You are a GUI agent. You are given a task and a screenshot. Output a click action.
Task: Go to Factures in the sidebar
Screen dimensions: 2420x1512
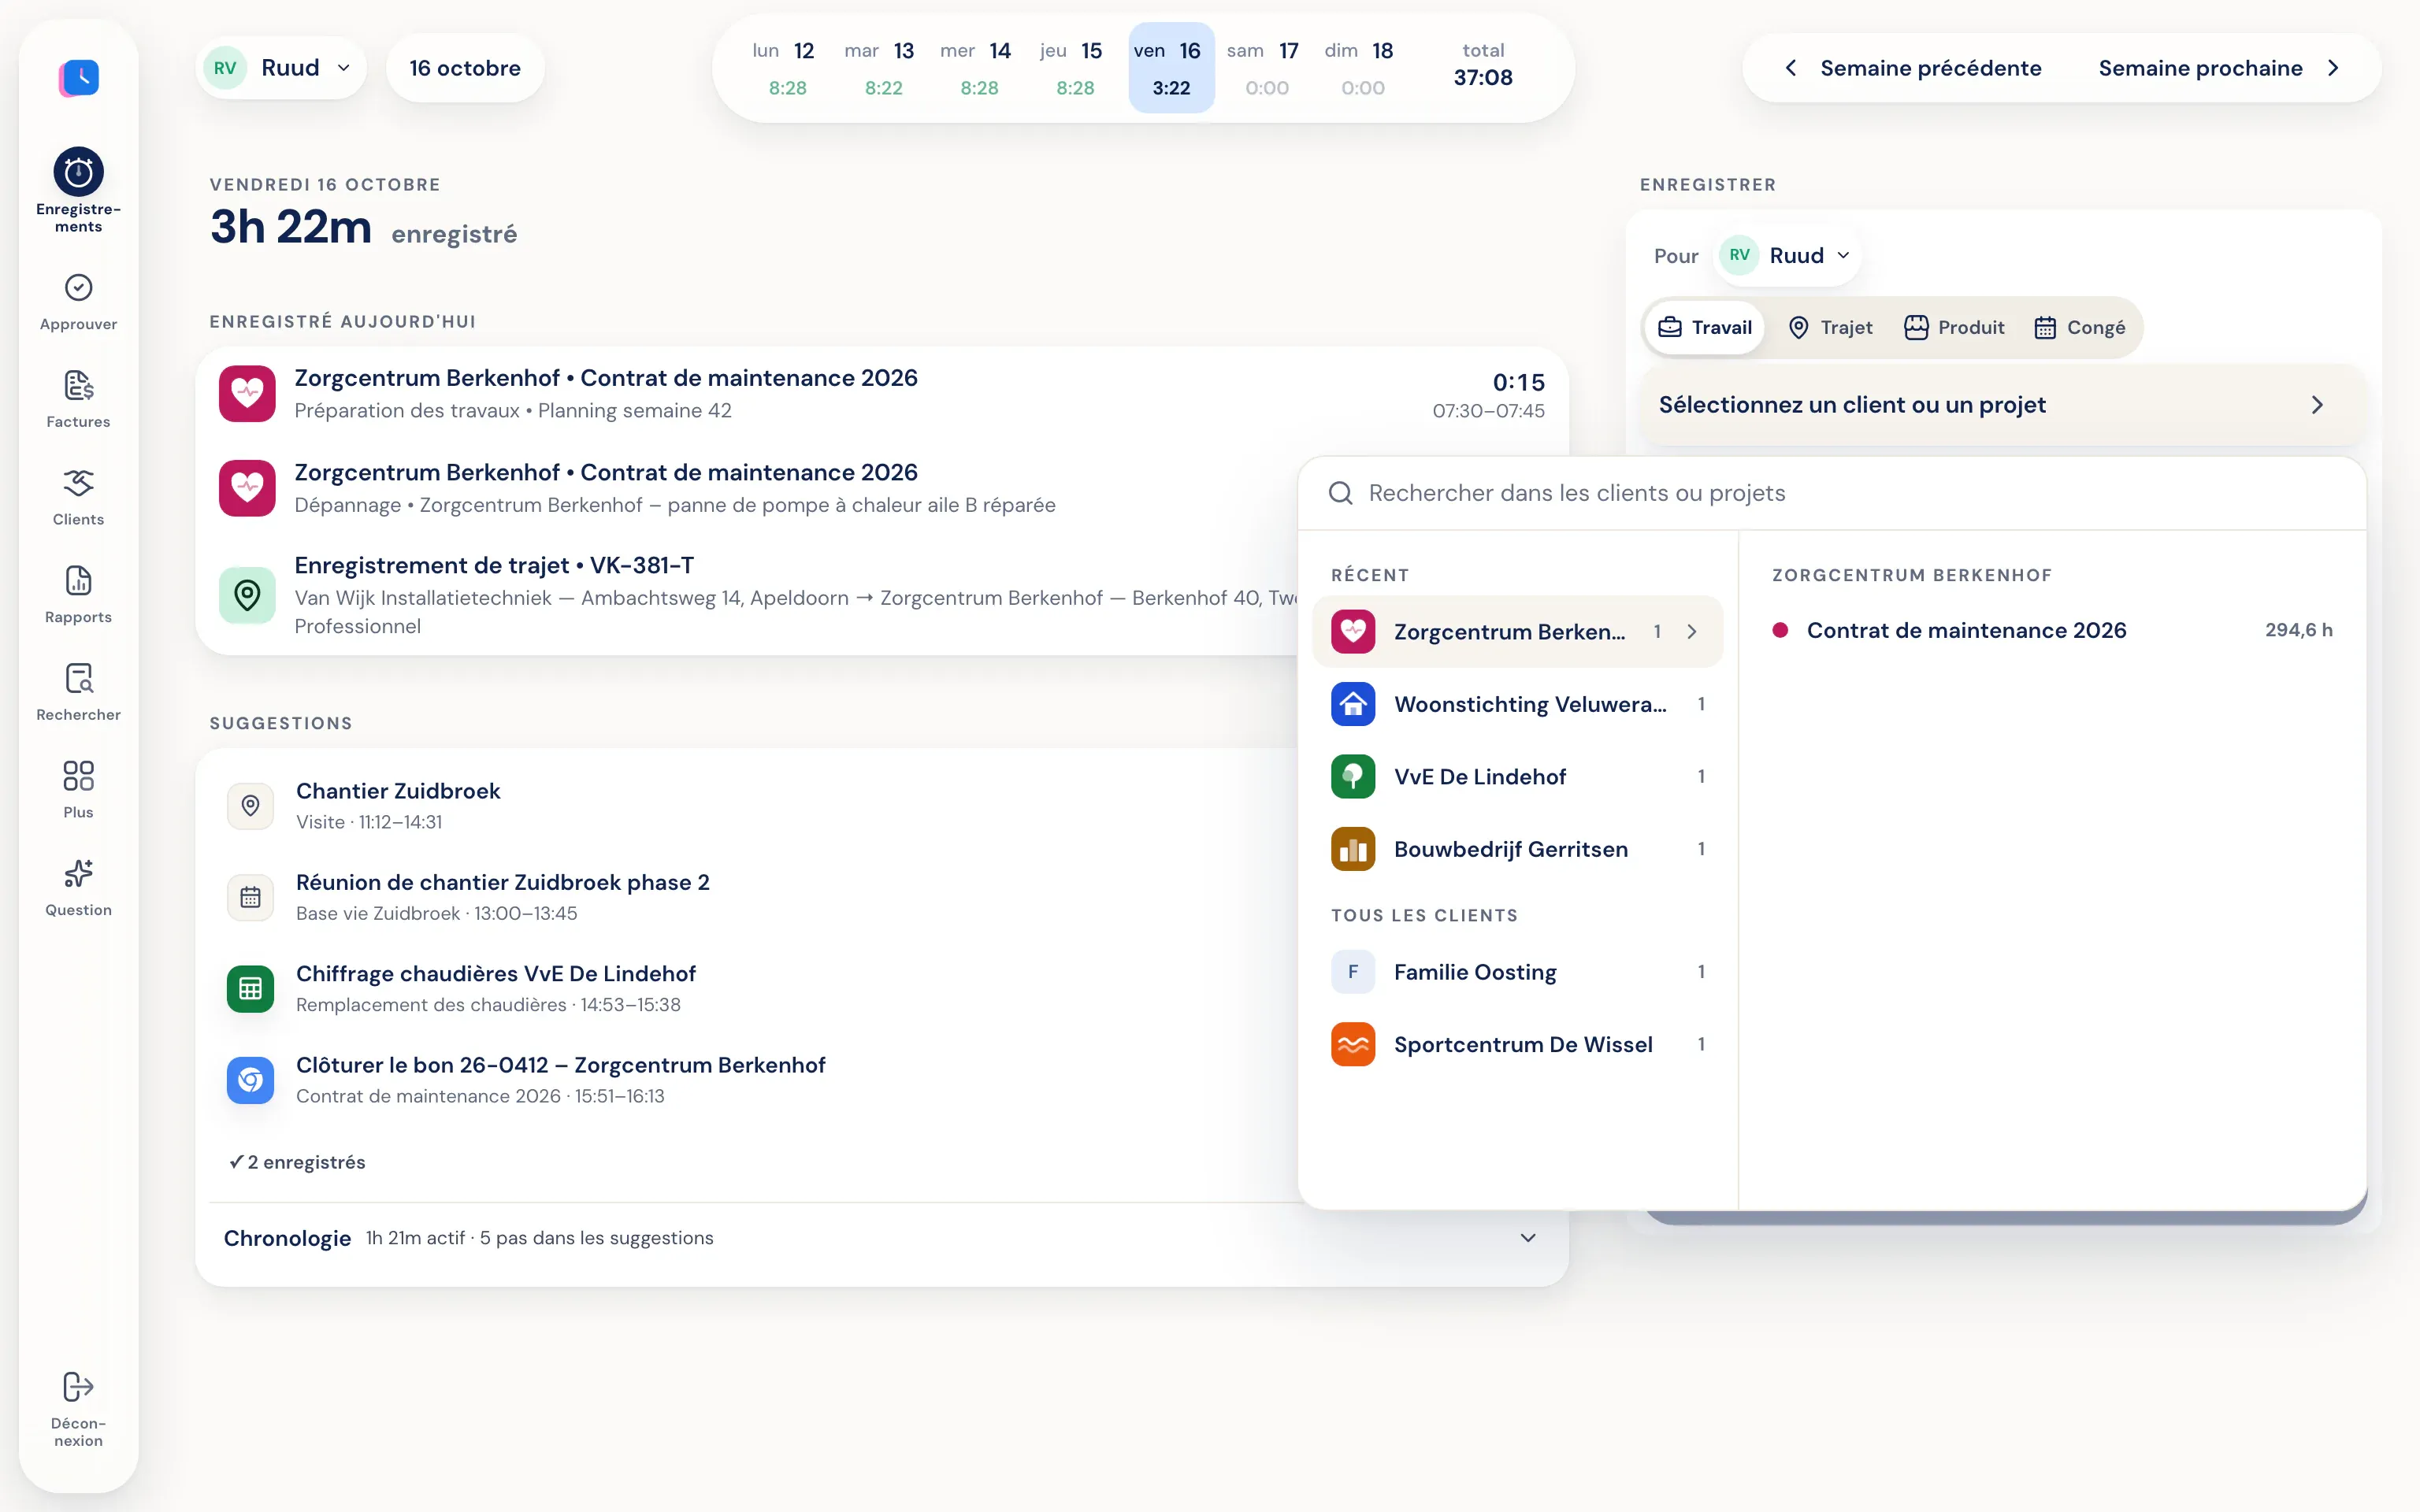78,399
